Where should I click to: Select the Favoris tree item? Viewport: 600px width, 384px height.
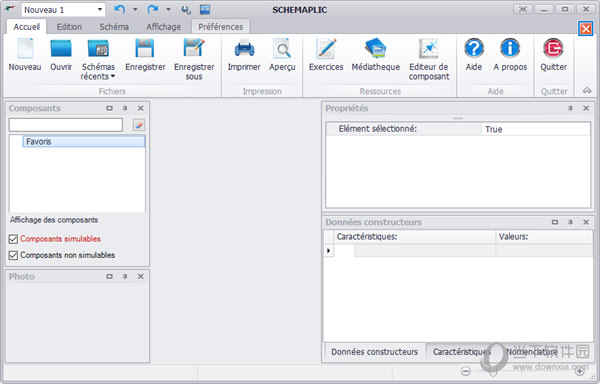(x=84, y=142)
